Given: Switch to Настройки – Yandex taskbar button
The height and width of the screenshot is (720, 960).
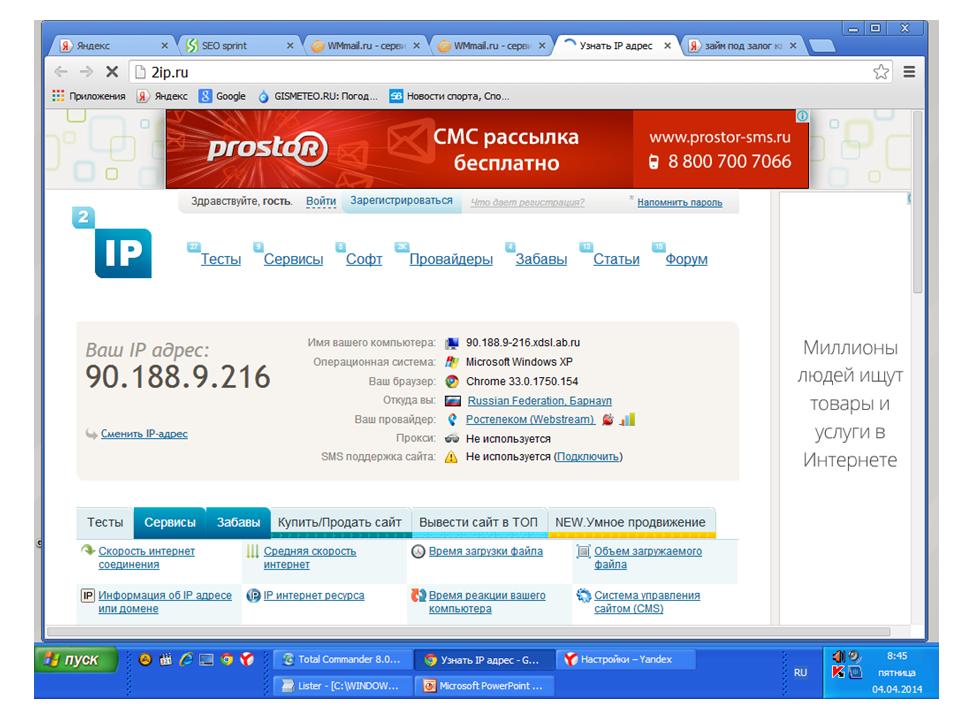Looking at the screenshot, I should pyautogui.click(x=627, y=659).
